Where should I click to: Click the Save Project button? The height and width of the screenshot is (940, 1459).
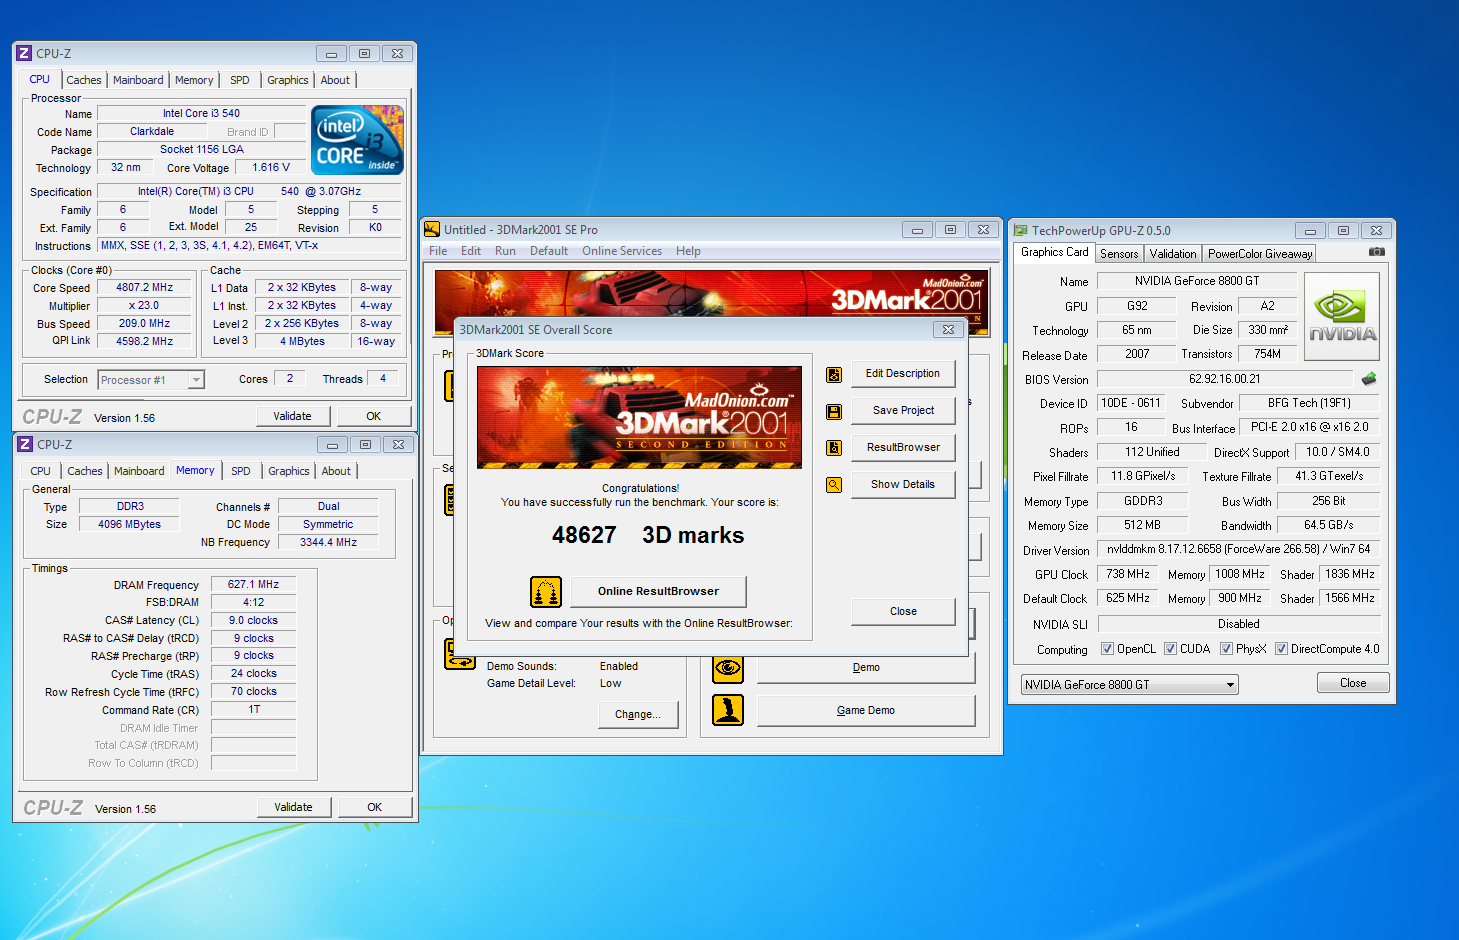903,410
